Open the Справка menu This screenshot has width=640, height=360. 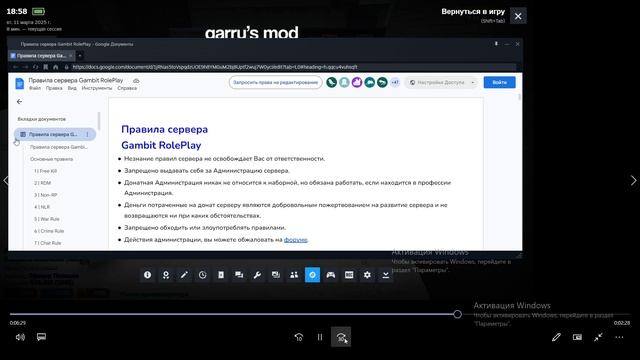(x=127, y=88)
